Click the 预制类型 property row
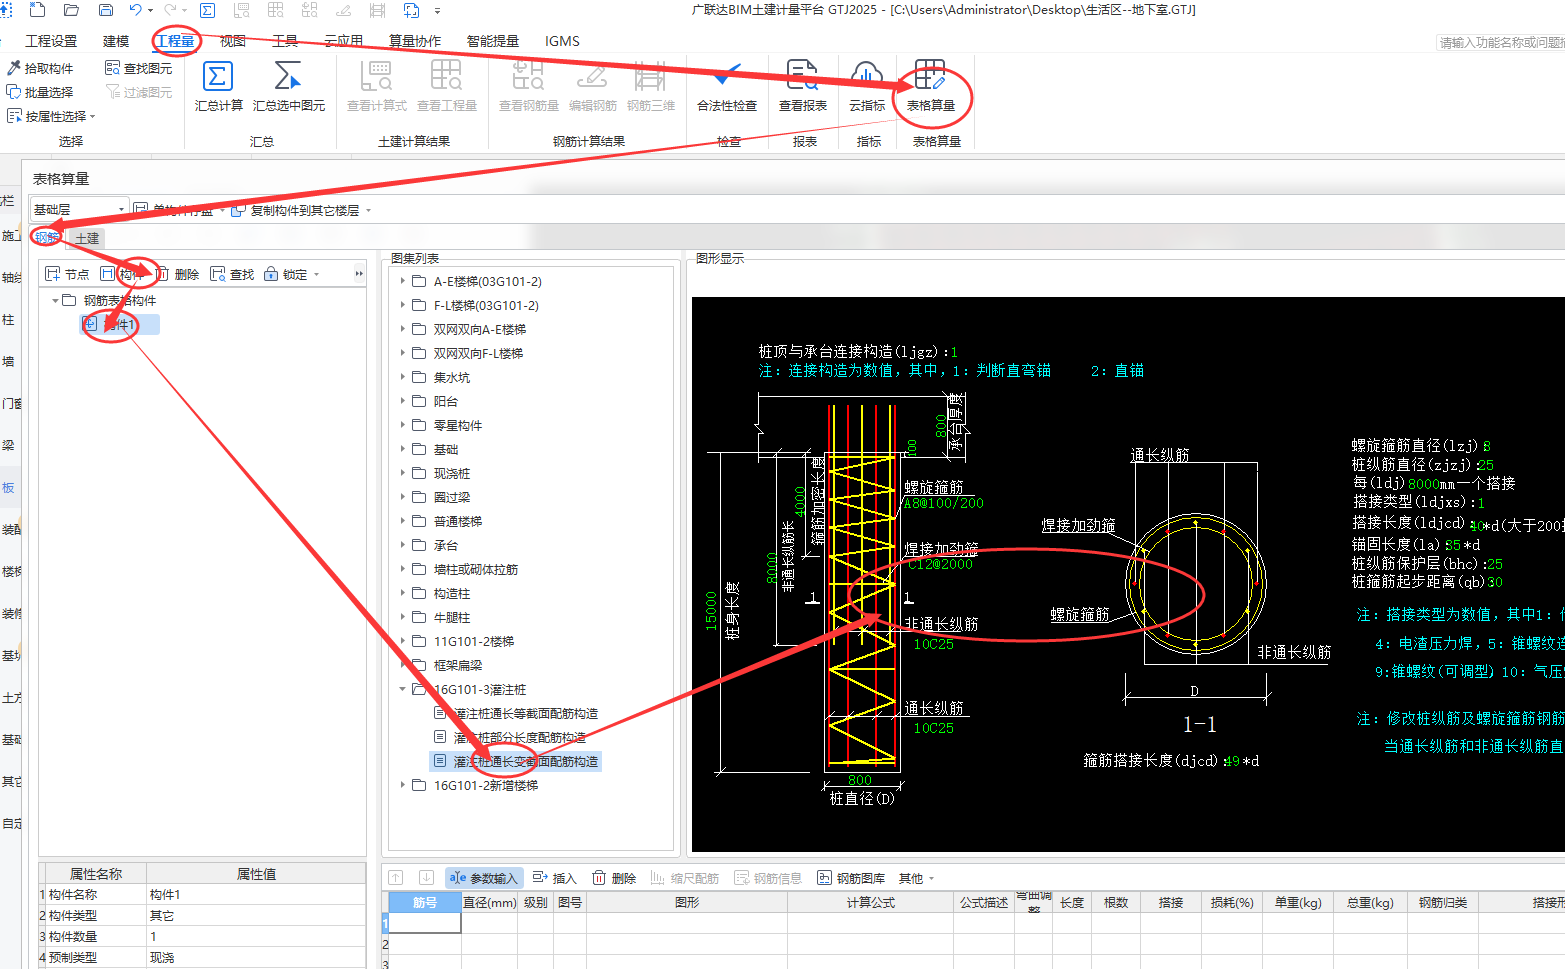 click(x=202, y=957)
